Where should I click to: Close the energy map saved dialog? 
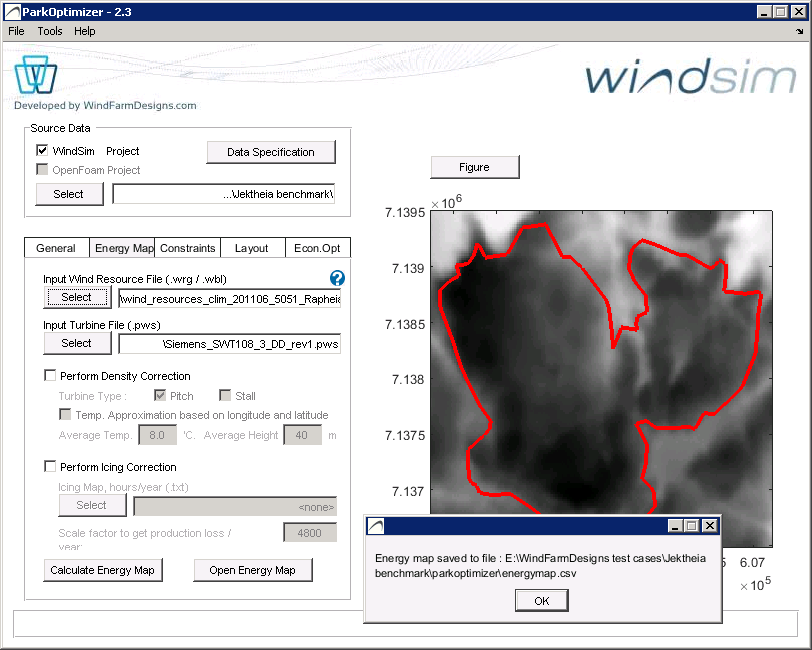[710, 526]
